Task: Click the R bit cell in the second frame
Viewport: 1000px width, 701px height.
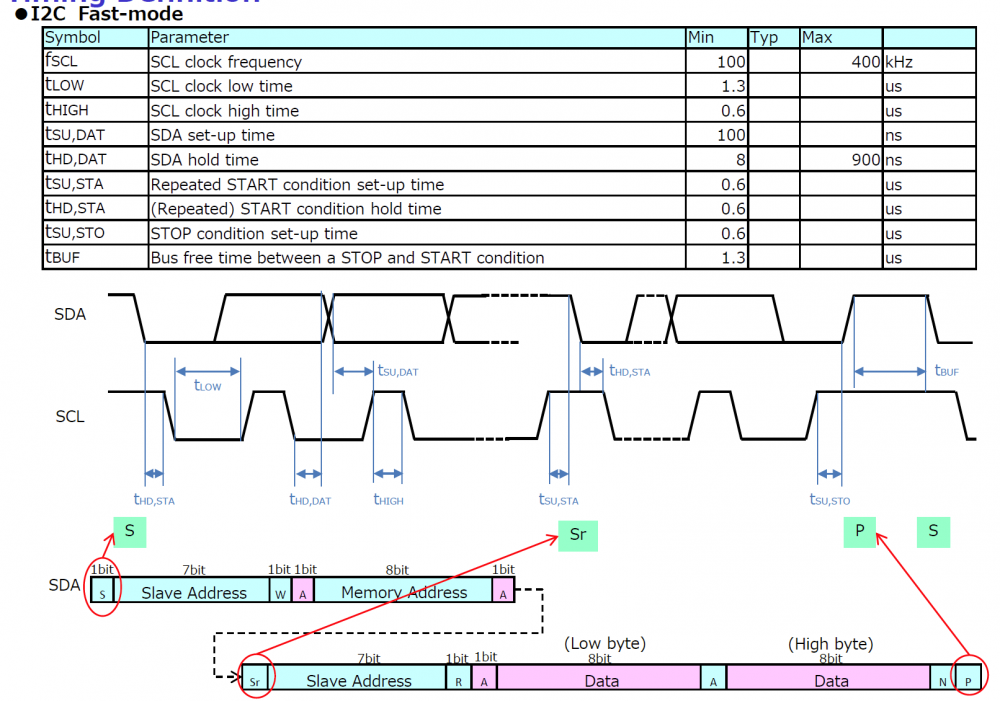Action: [x=458, y=681]
